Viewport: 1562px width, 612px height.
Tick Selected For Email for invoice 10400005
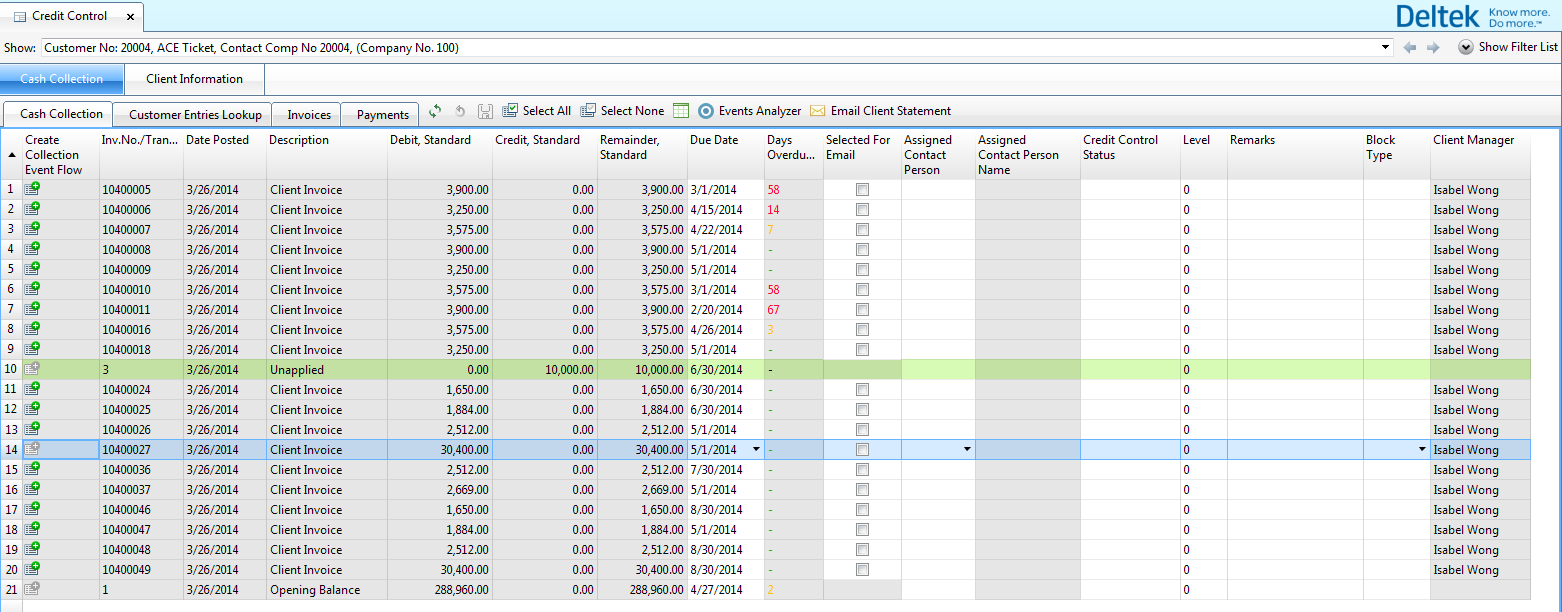coord(862,190)
